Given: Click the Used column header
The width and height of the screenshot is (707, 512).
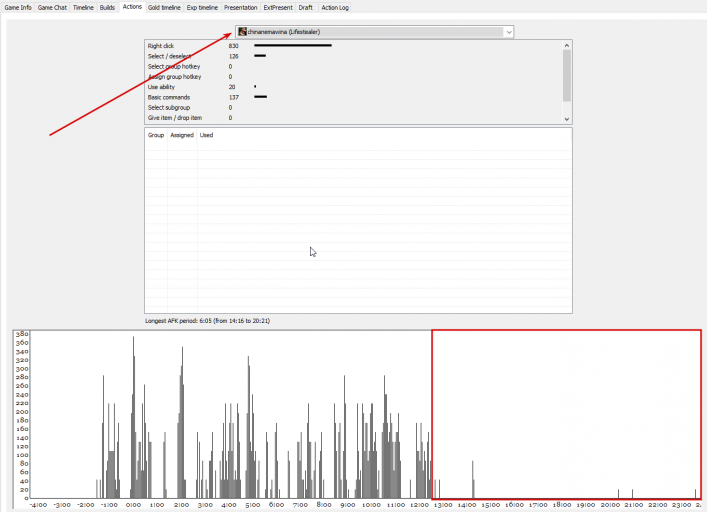Looking at the screenshot, I should pyautogui.click(x=207, y=135).
